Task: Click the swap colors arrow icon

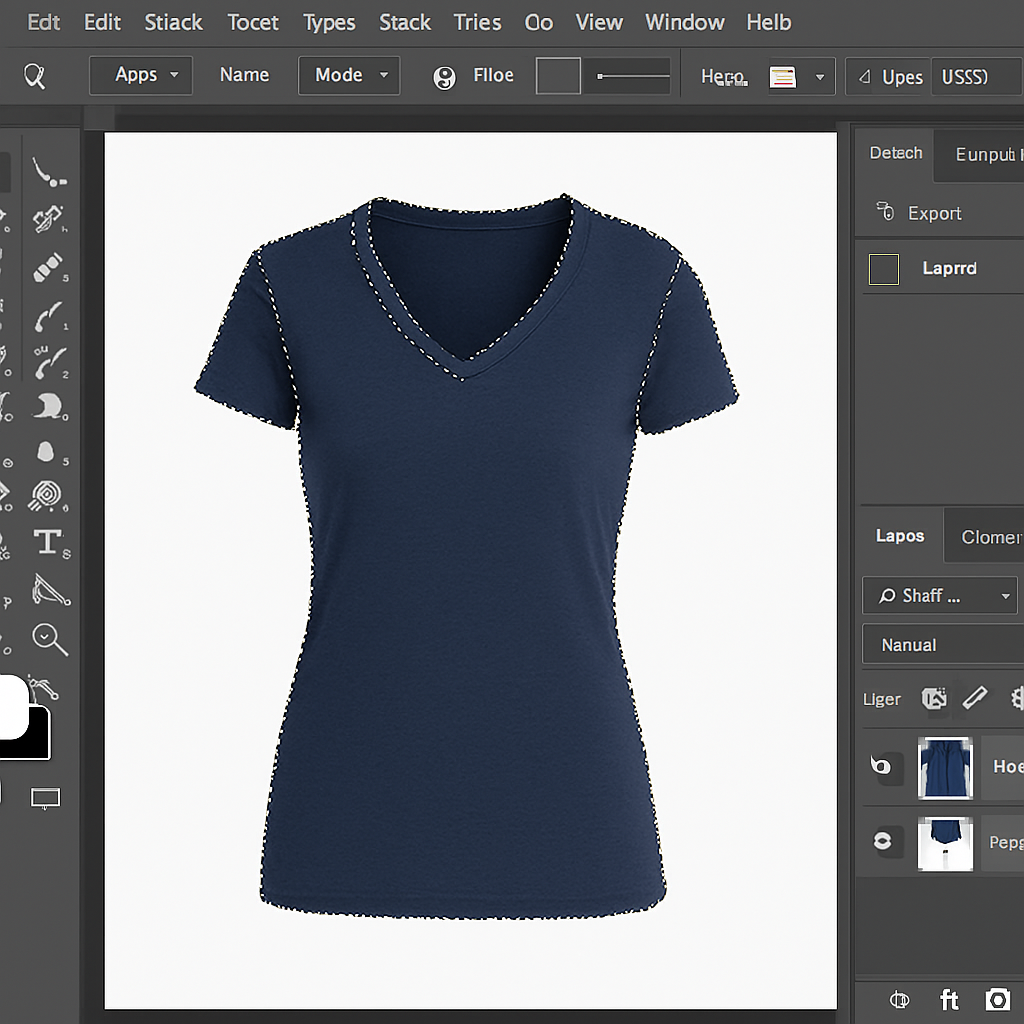Action: point(44,688)
